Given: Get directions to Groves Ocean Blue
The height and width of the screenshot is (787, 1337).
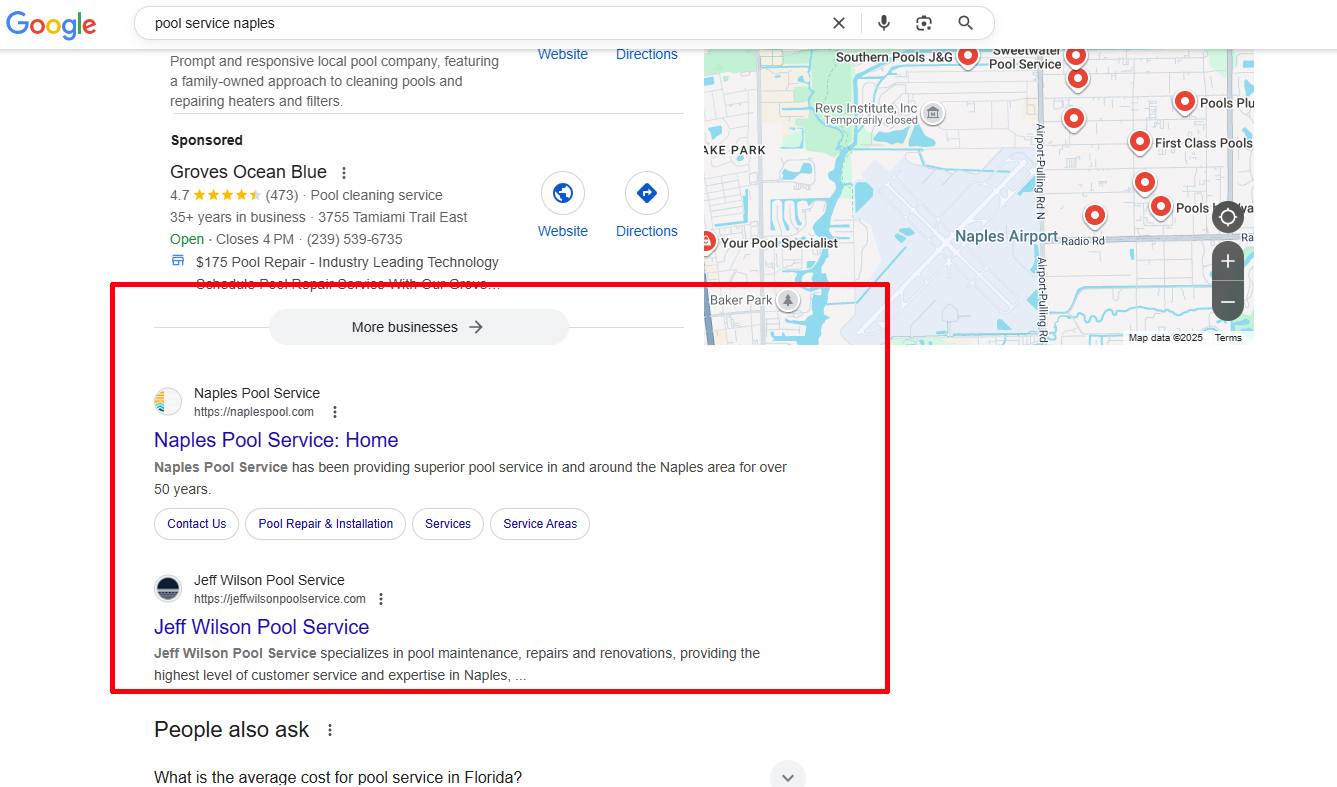Looking at the screenshot, I should (646, 193).
